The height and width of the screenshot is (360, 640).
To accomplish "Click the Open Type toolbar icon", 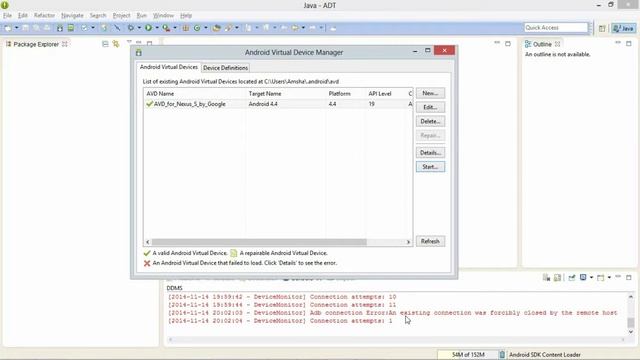I will click(x=216, y=28).
